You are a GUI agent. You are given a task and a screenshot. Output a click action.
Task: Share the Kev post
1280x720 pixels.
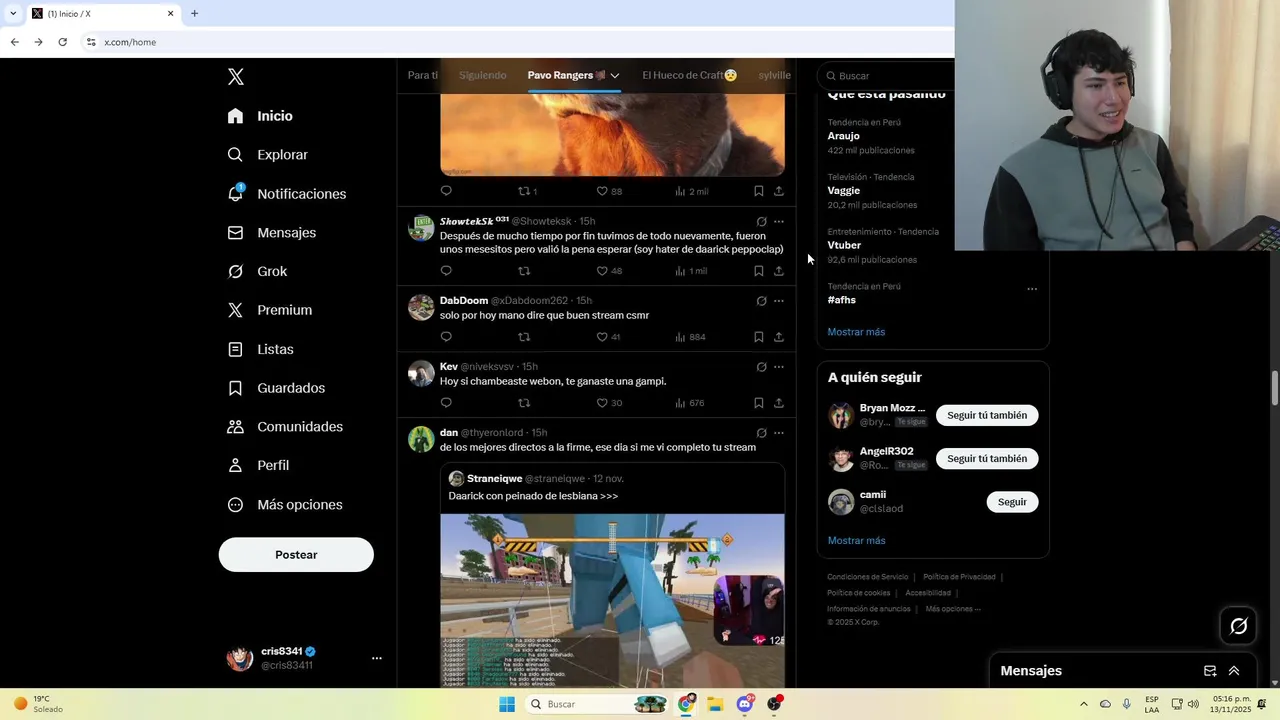pyautogui.click(x=779, y=403)
